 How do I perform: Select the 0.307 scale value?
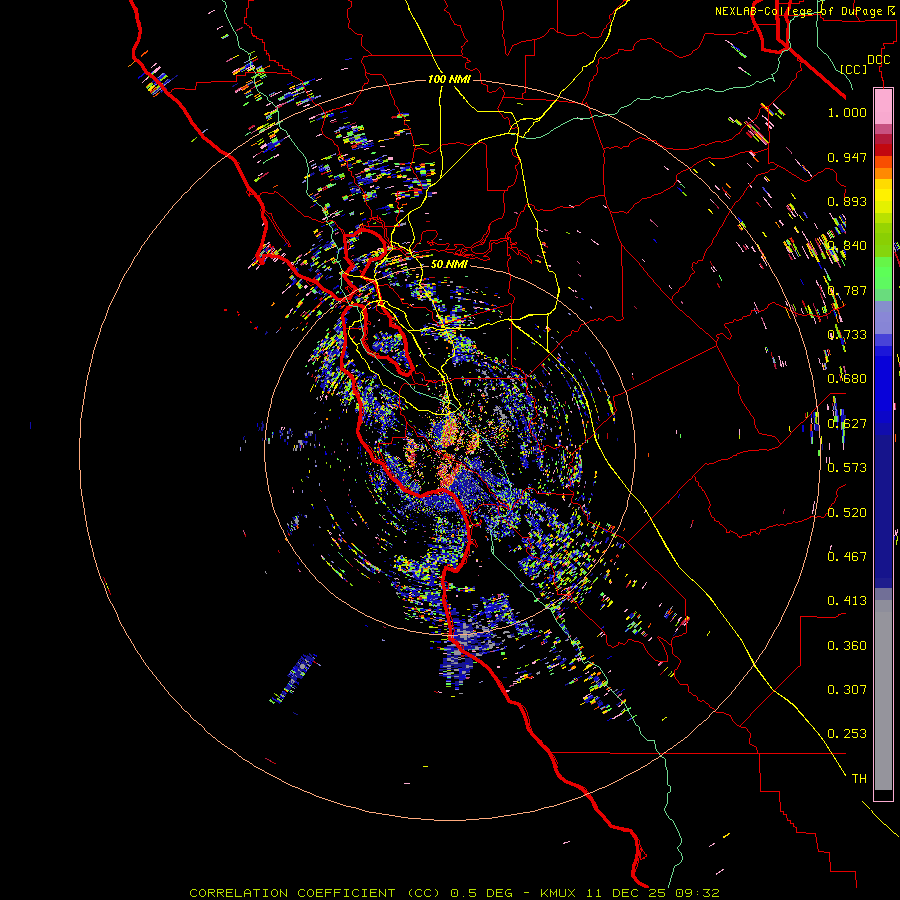[847, 690]
